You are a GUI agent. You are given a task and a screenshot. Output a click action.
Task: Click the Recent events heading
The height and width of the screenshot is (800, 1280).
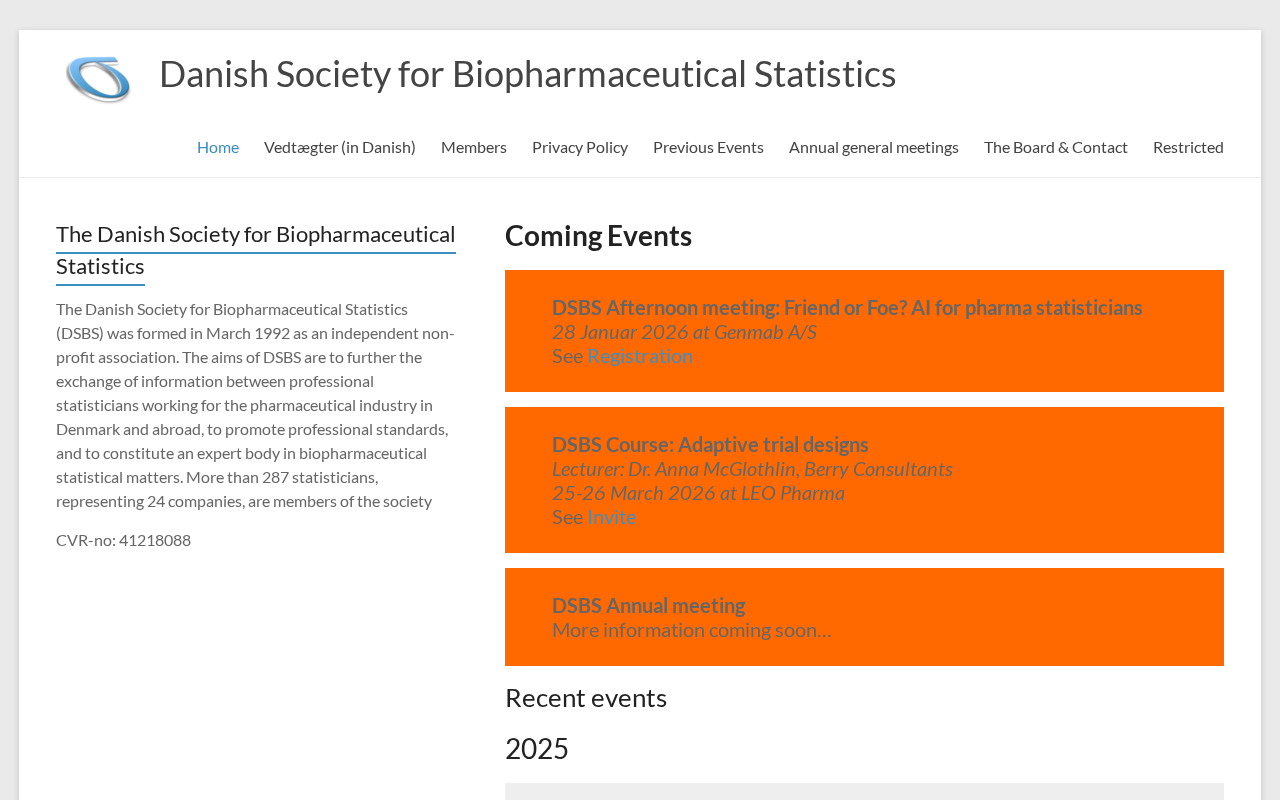[x=586, y=698]
